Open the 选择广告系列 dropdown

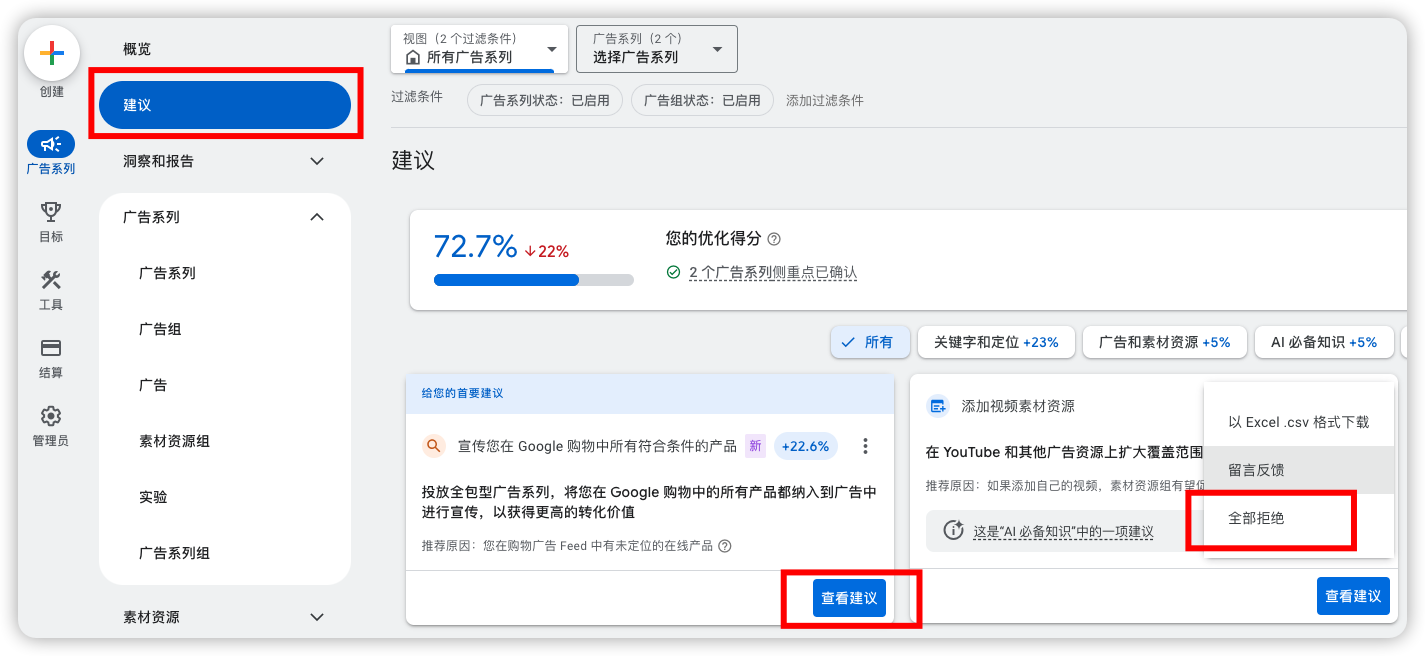coord(656,50)
